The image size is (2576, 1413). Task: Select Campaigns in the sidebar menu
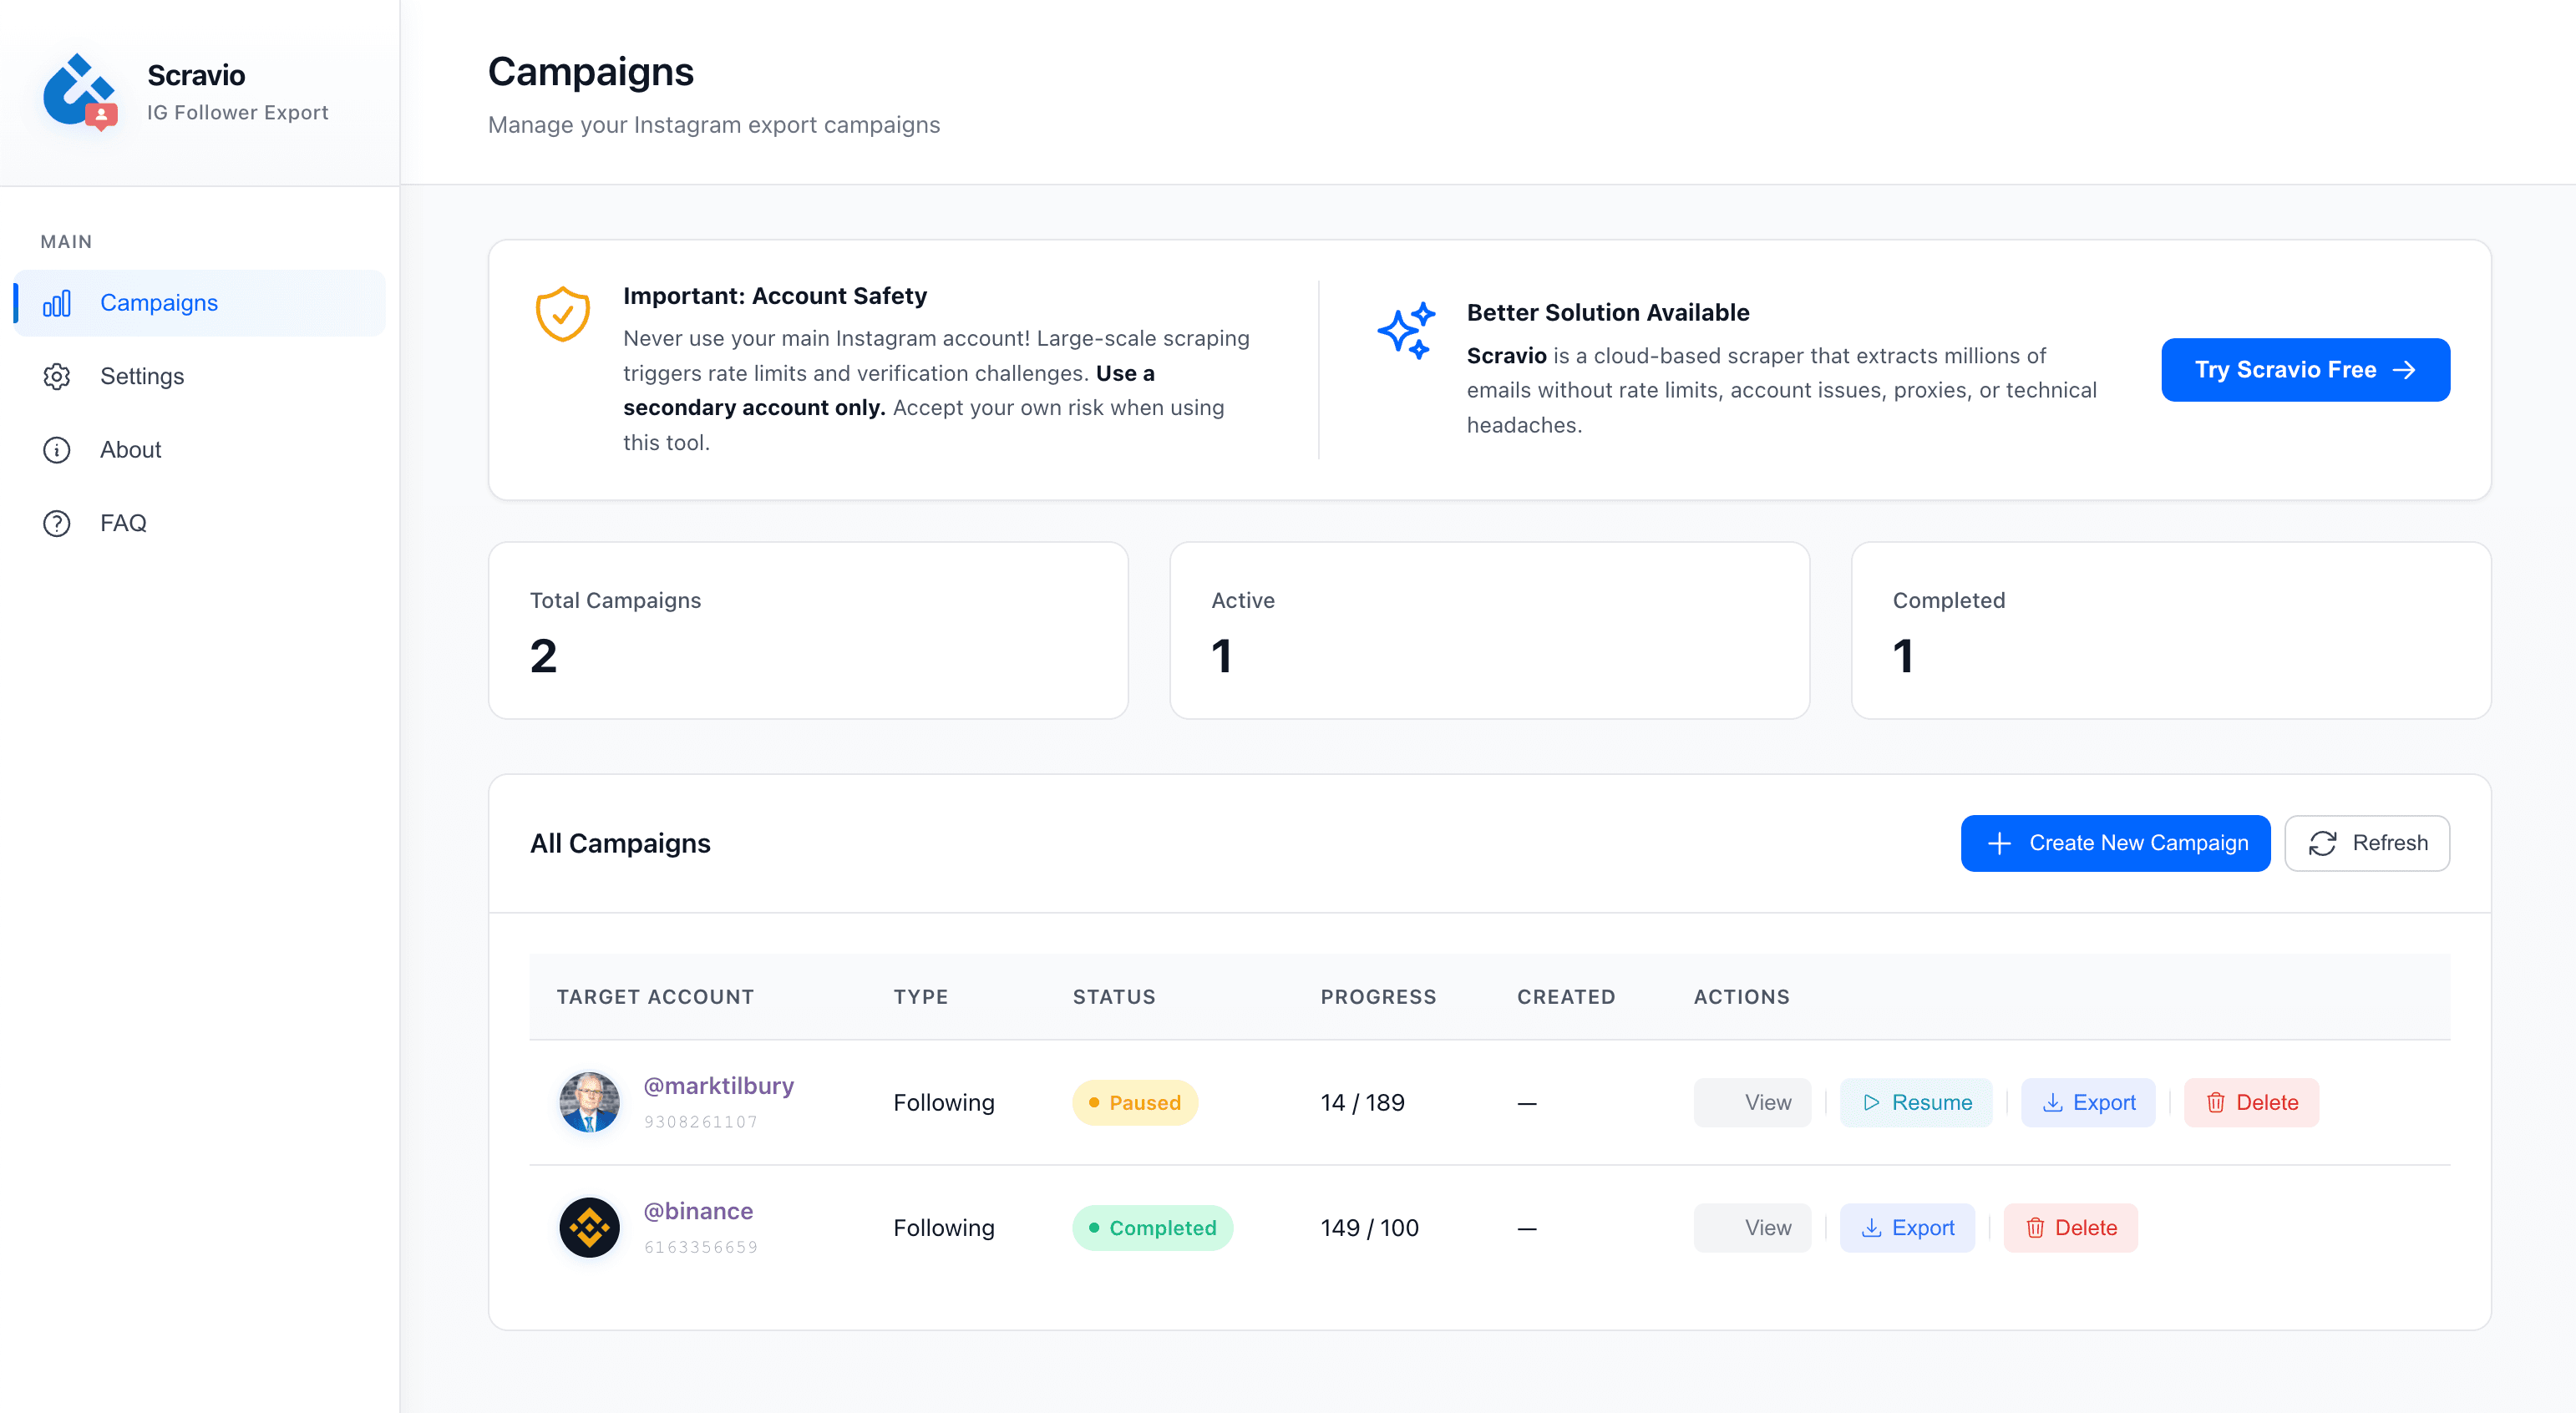coord(158,302)
